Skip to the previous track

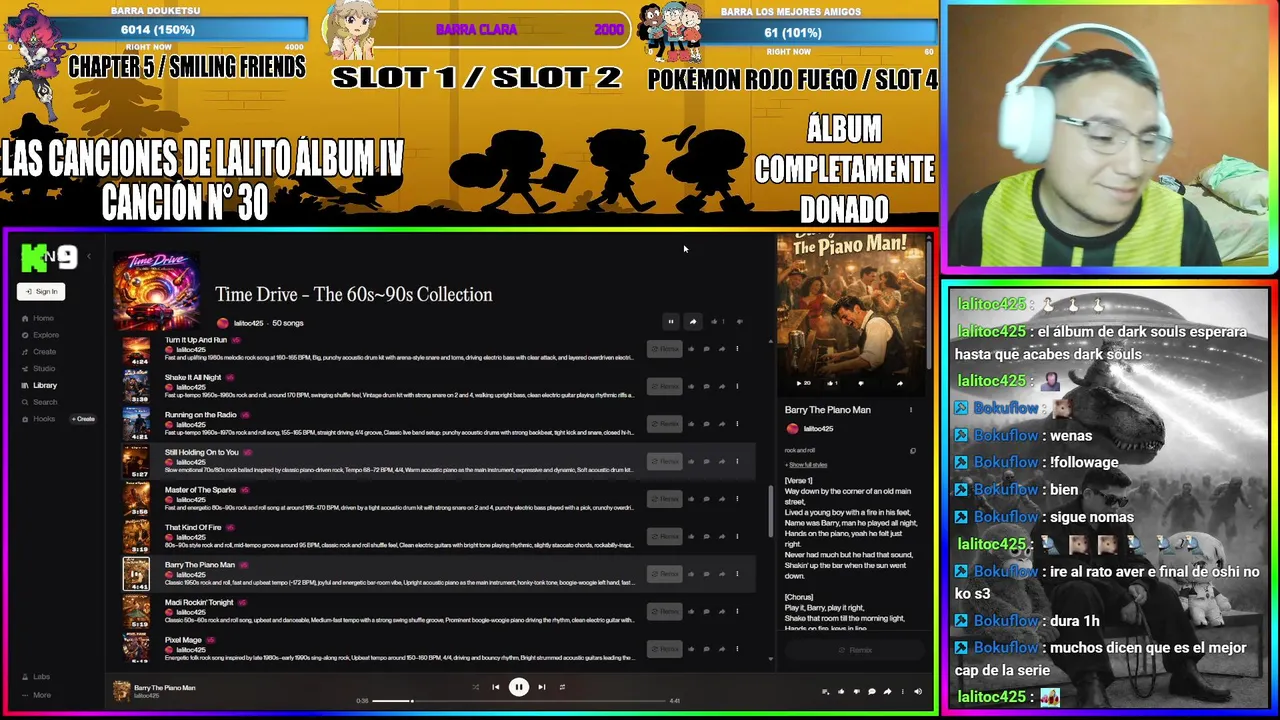pyautogui.click(x=495, y=687)
